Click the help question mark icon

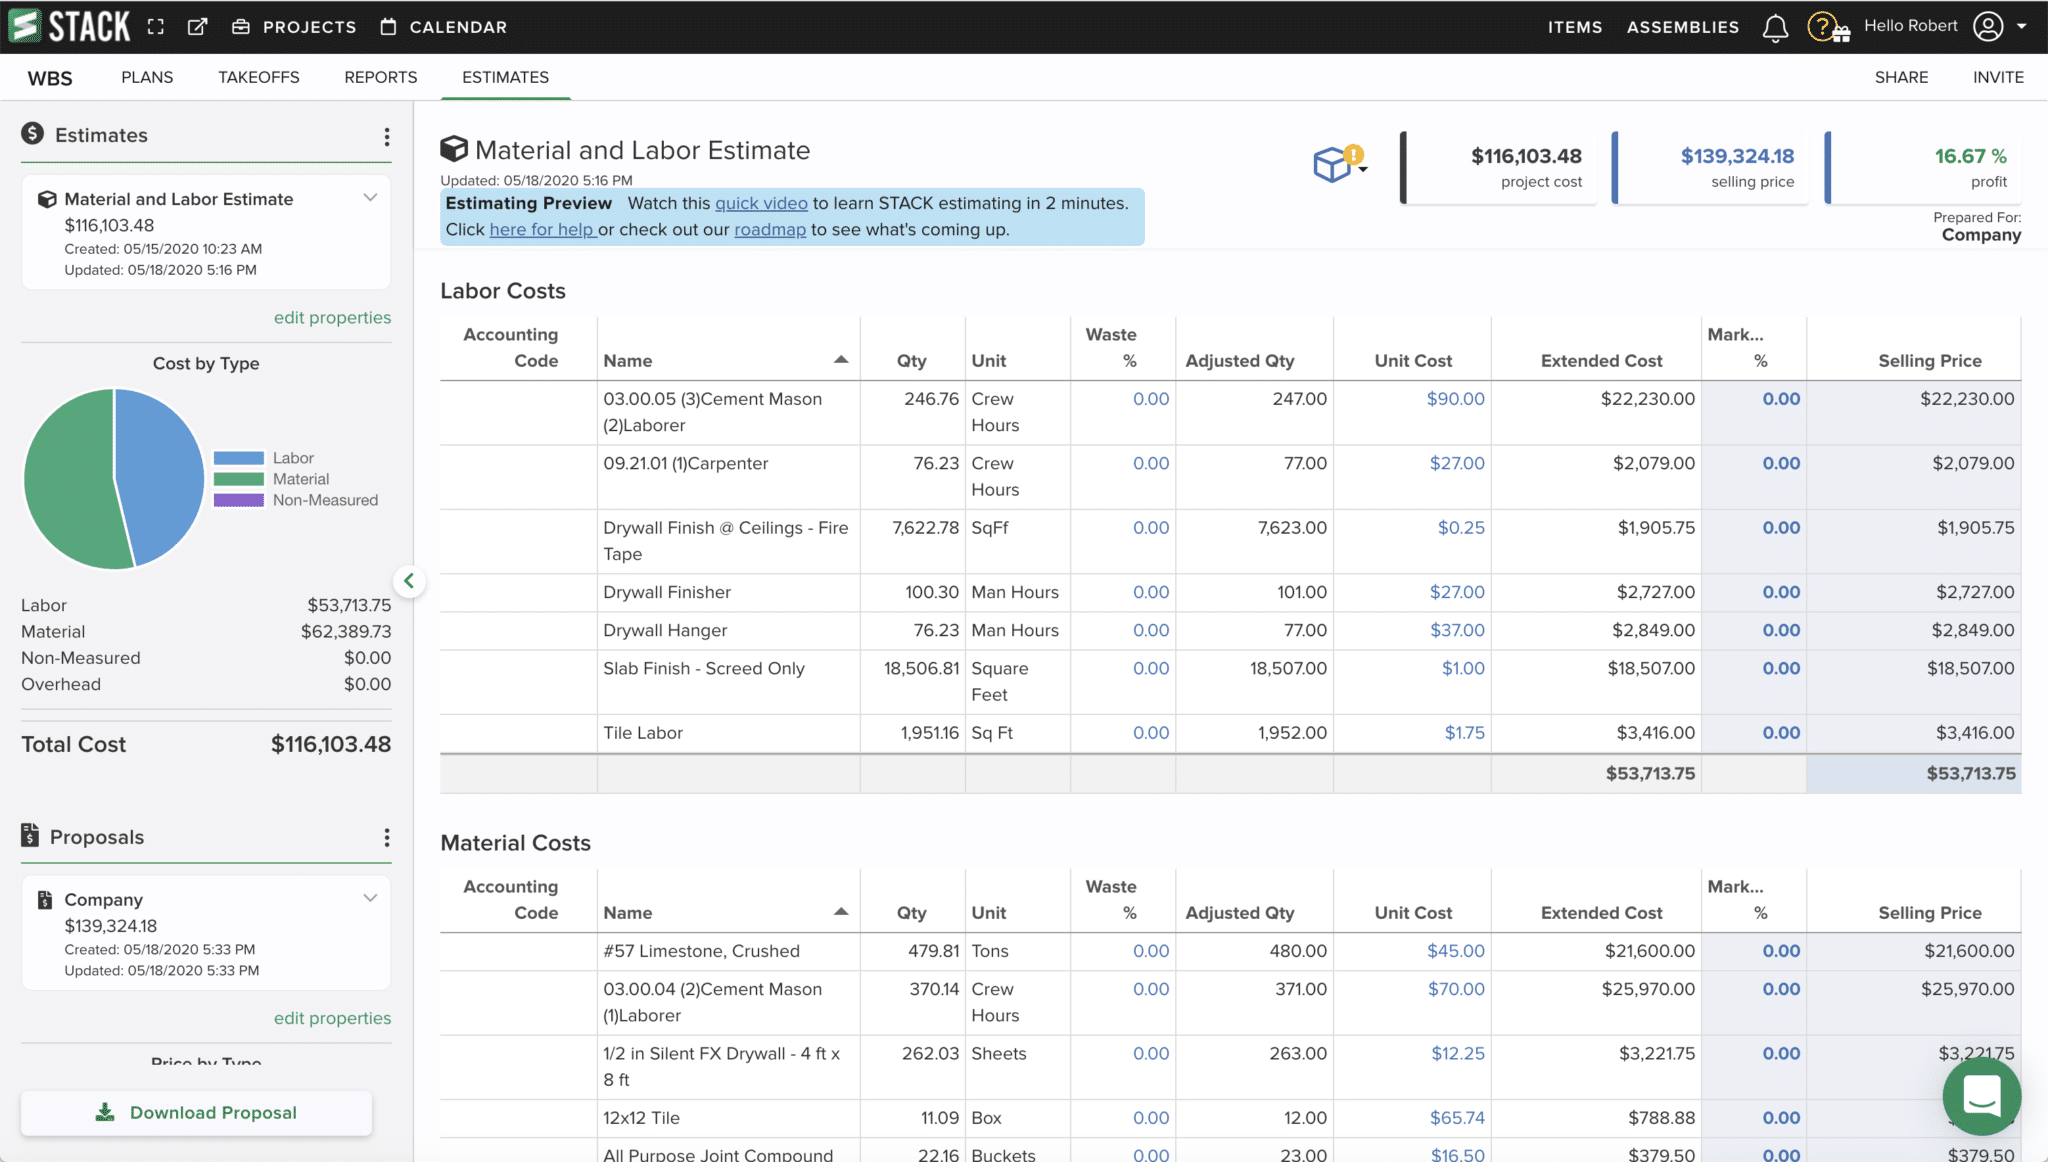1824,27
